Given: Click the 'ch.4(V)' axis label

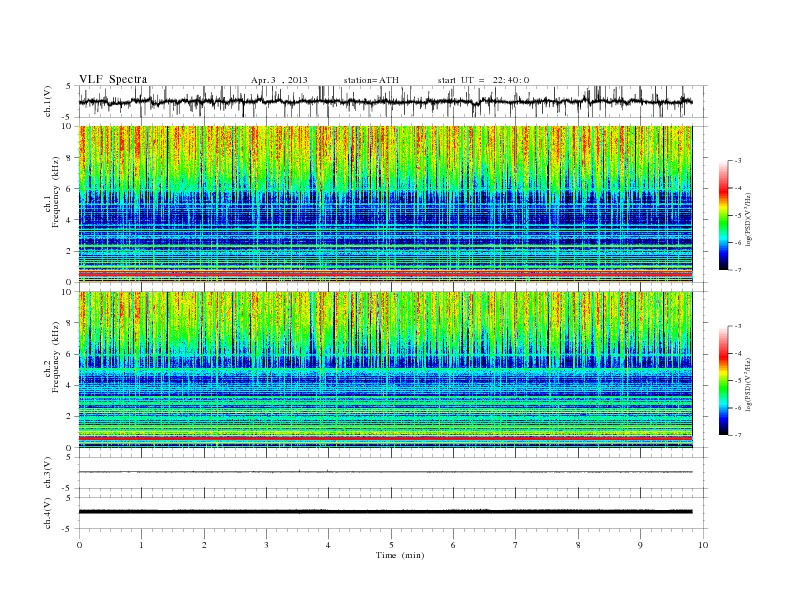Looking at the screenshot, I should point(47,513).
